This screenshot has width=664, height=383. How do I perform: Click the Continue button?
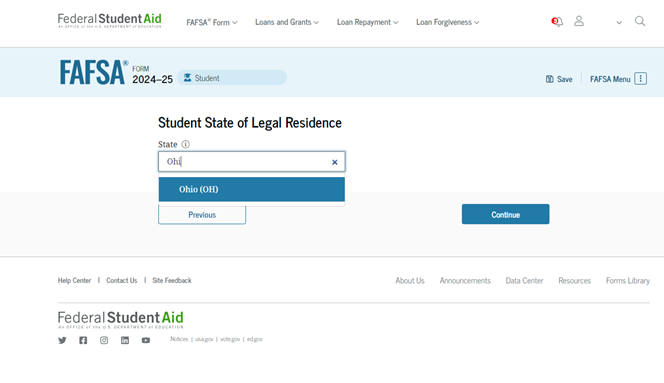(x=505, y=214)
